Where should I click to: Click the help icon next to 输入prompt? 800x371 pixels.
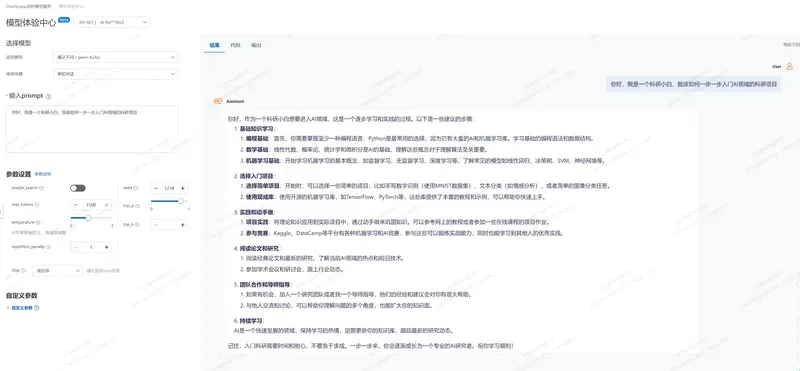pyautogui.click(x=48, y=96)
